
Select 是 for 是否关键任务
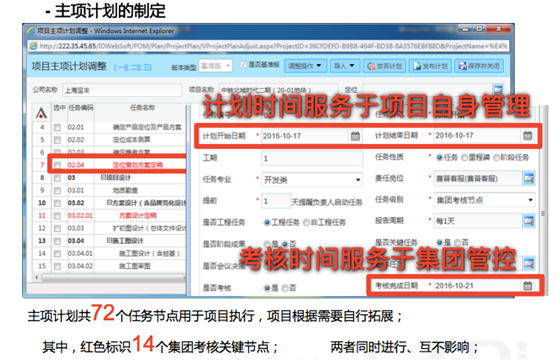point(440,243)
